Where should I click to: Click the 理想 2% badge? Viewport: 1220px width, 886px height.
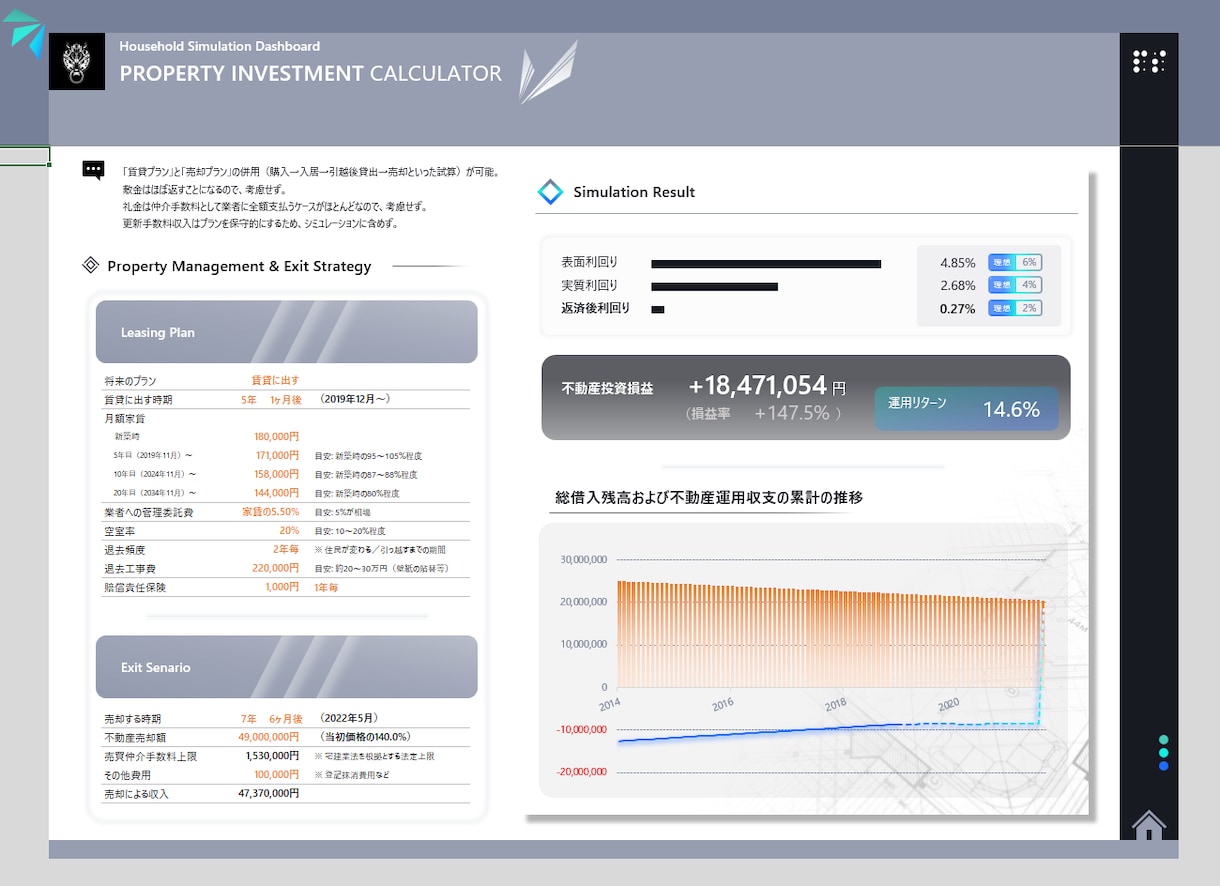pos(1015,308)
